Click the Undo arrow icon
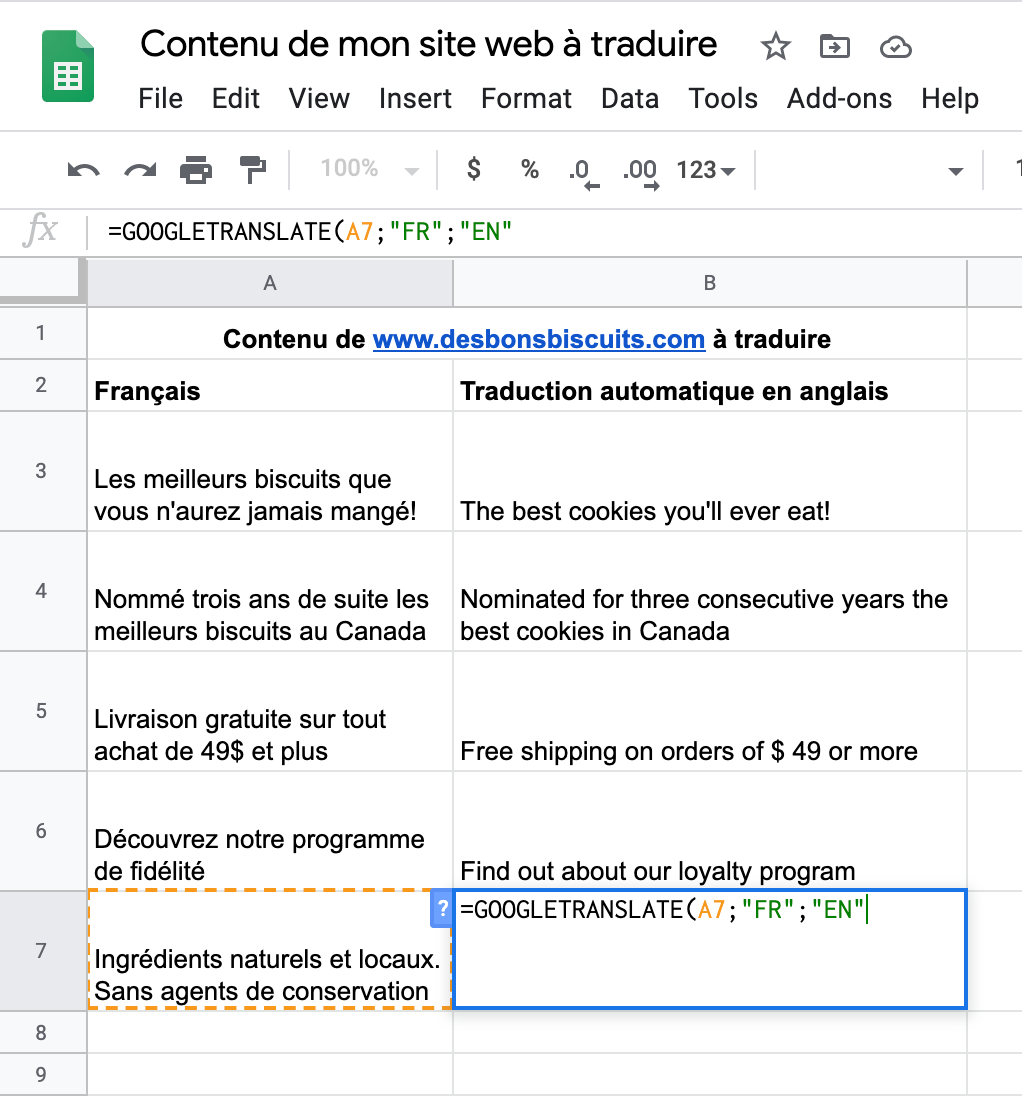 coord(83,170)
